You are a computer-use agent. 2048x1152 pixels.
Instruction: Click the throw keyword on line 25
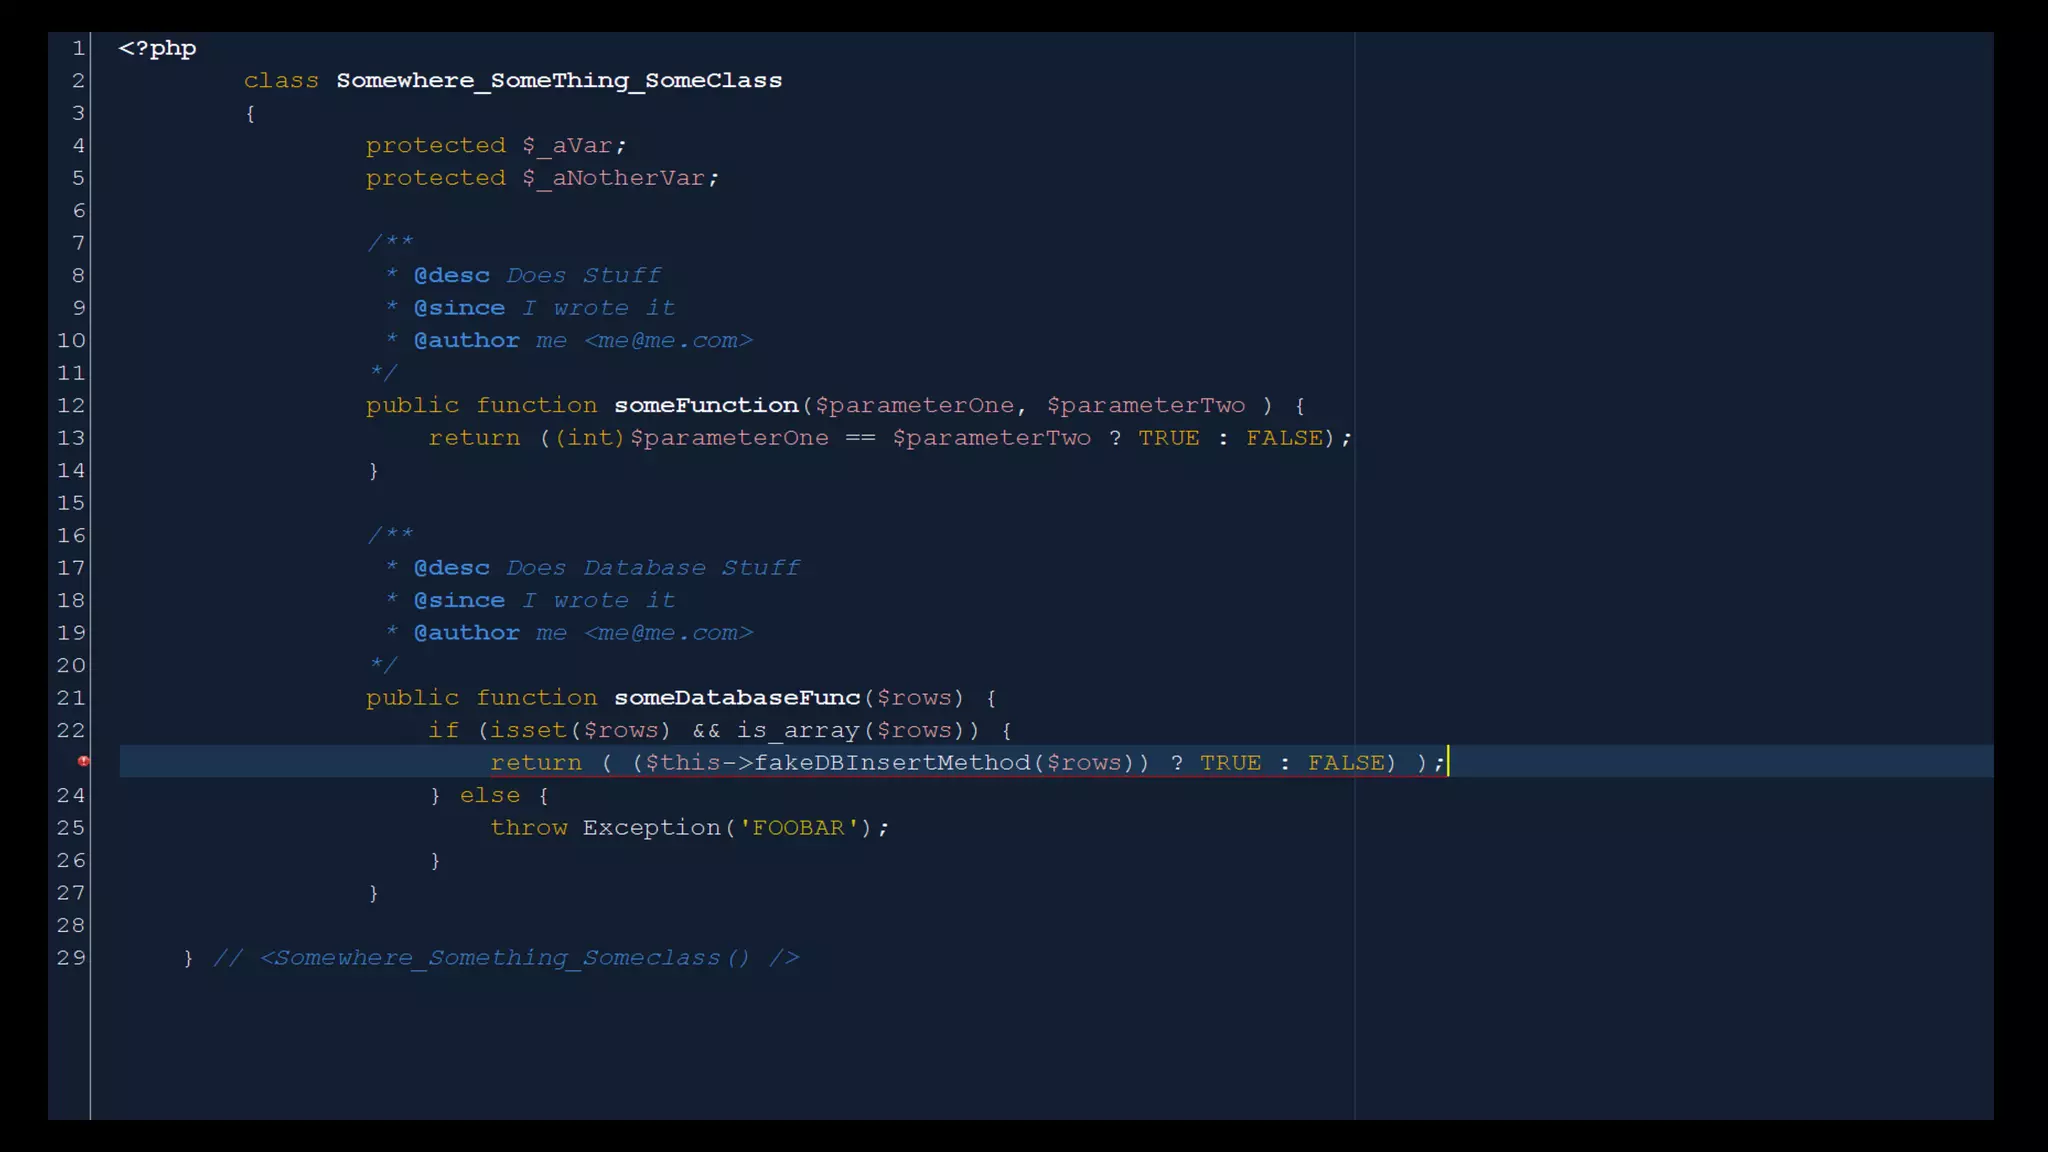pyautogui.click(x=529, y=828)
